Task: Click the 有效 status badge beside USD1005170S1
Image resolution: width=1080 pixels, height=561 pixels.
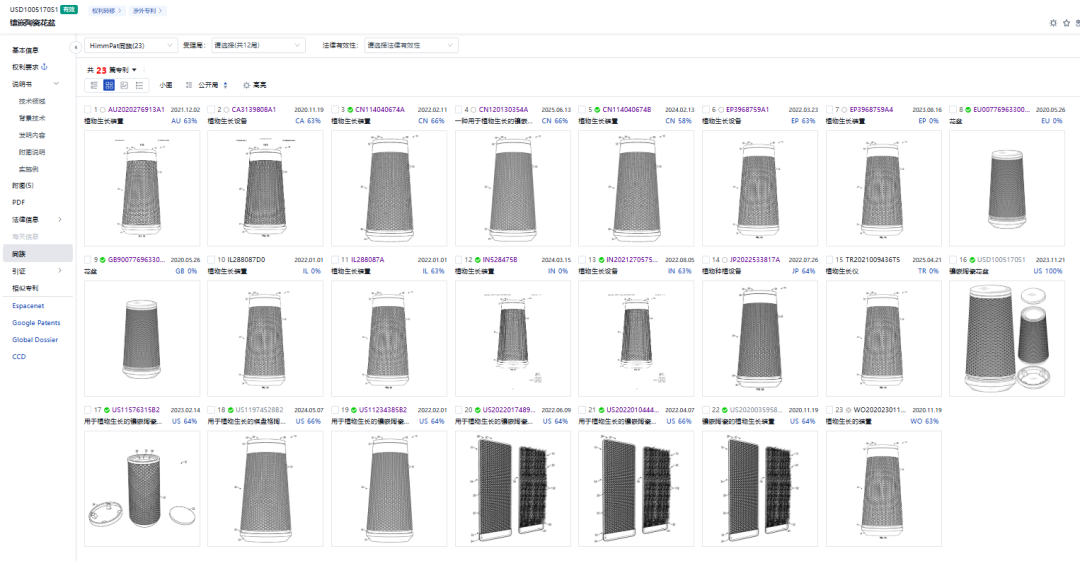Action: pyautogui.click(x=68, y=10)
